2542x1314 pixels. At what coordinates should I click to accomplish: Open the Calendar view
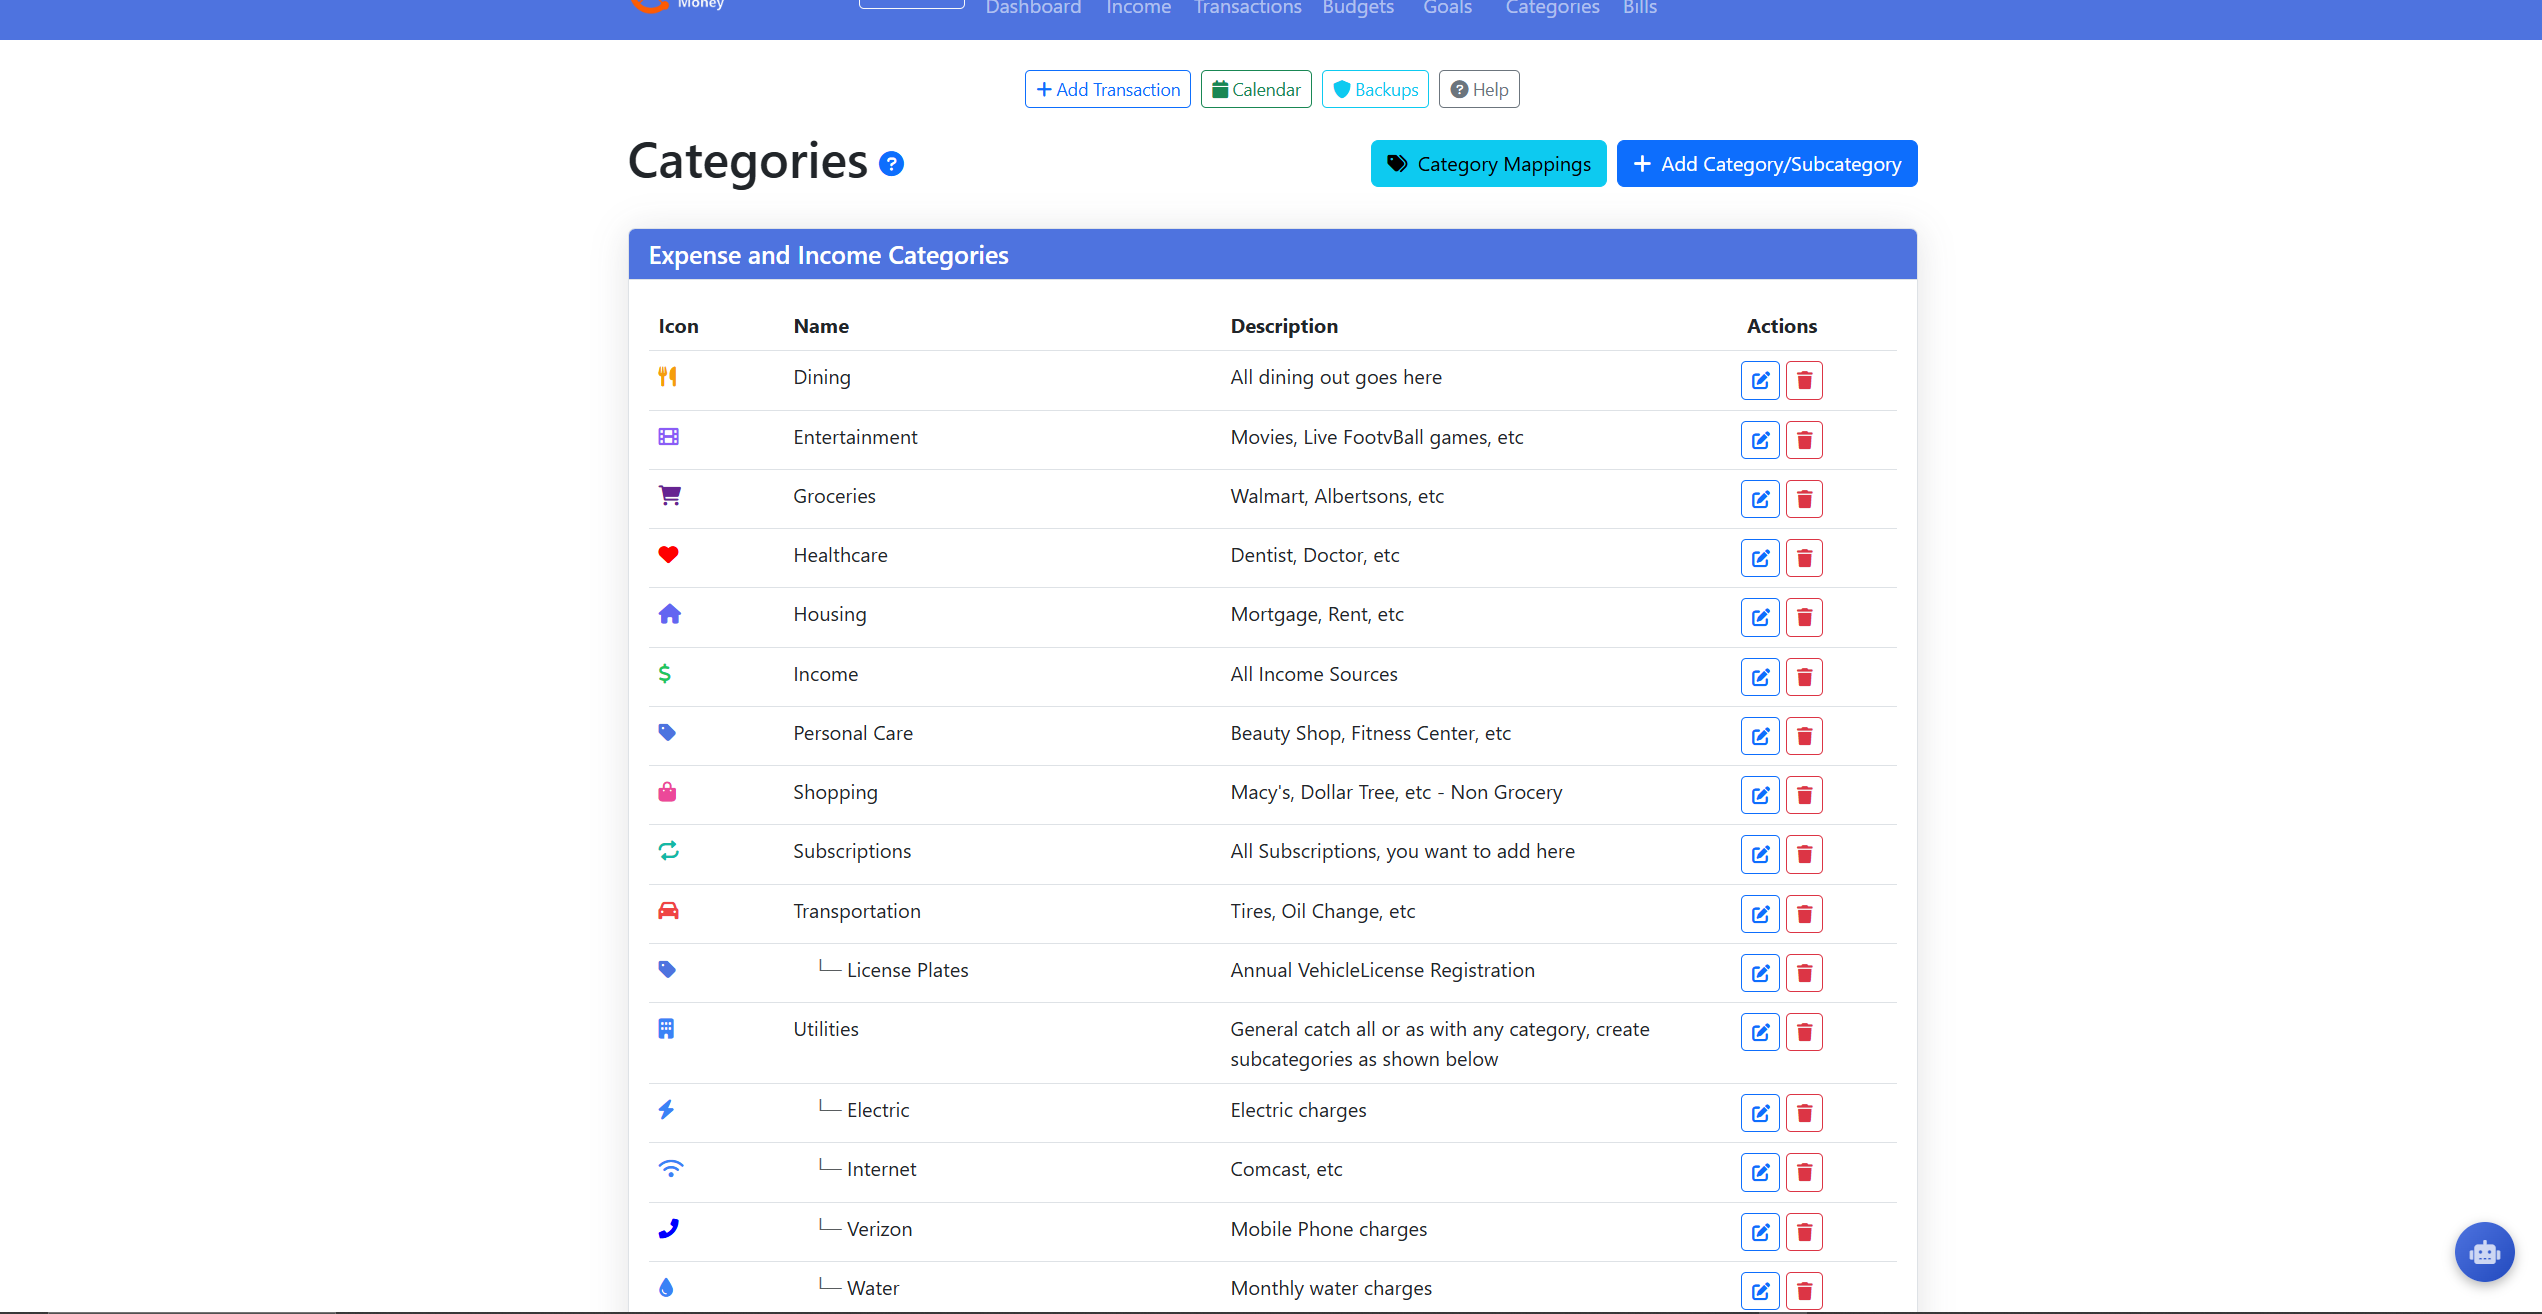[x=1255, y=89]
